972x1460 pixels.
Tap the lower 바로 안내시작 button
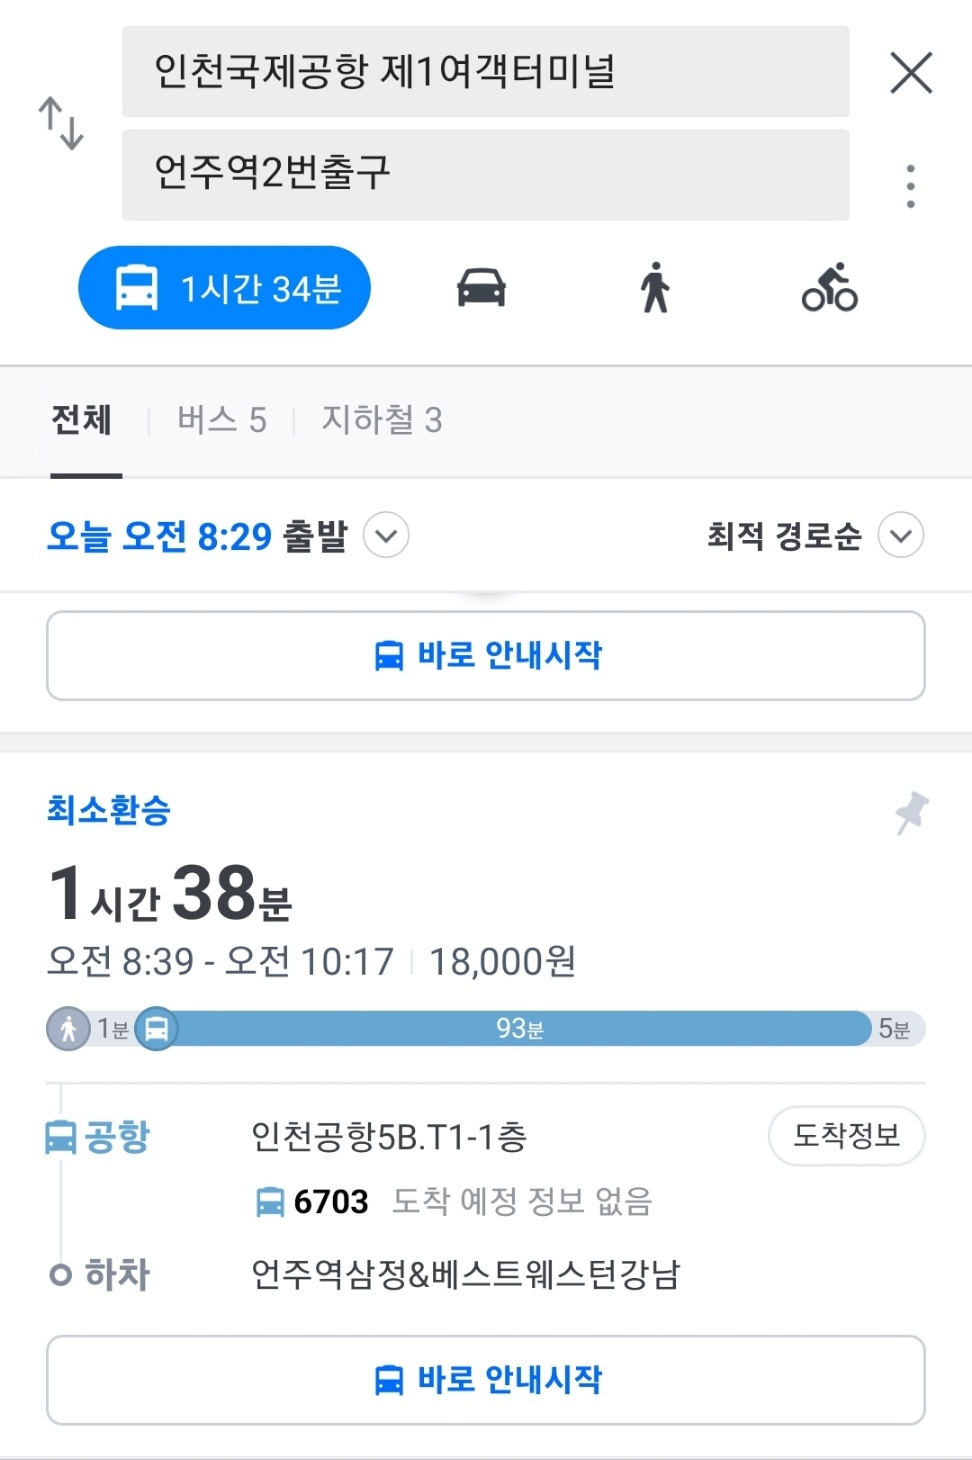click(x=486, y=1380)
